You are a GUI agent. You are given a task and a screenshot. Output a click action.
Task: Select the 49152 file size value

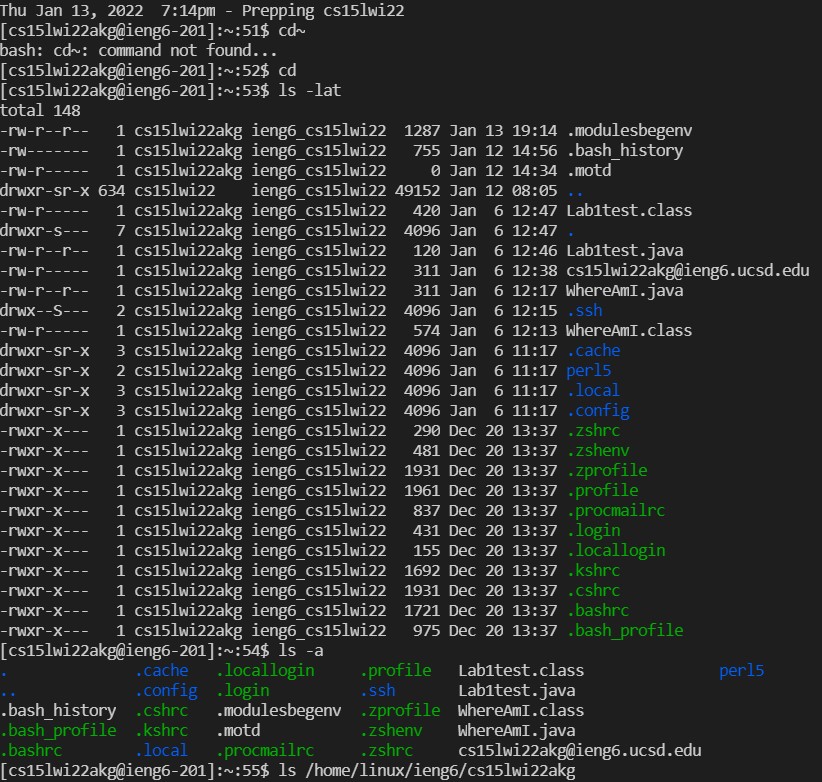[416, 191]
